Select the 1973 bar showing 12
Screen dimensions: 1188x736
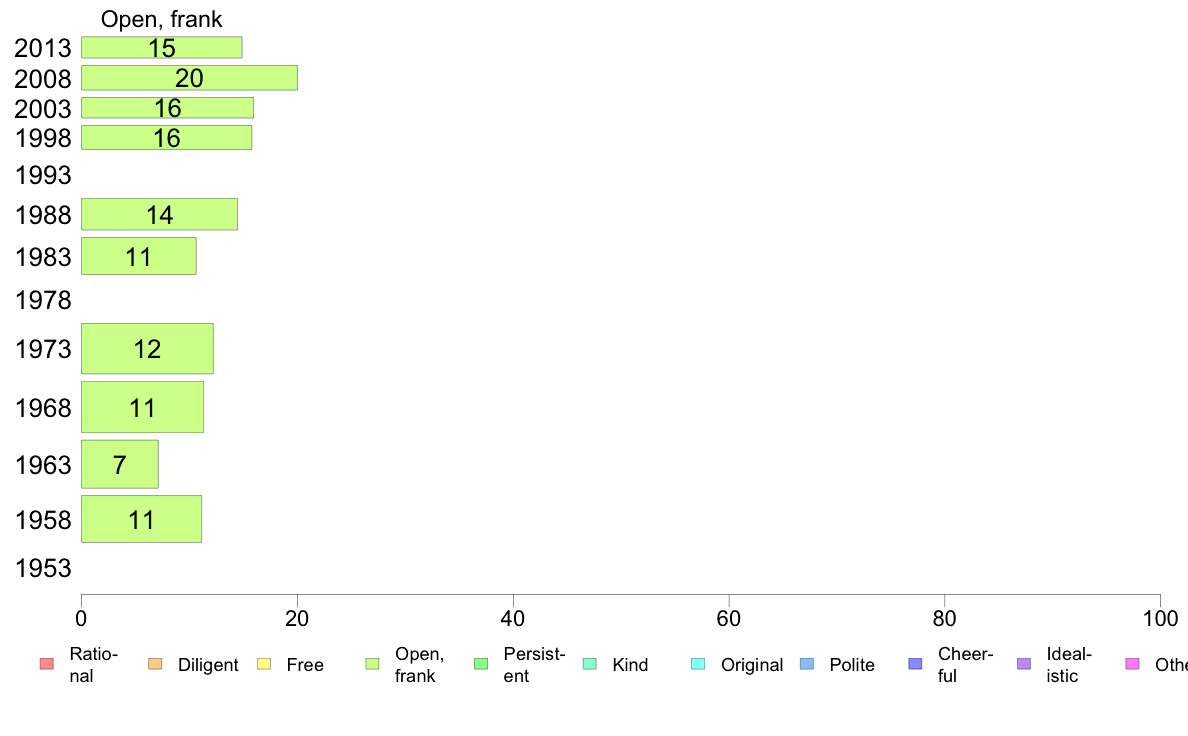[x=148, y=349]
